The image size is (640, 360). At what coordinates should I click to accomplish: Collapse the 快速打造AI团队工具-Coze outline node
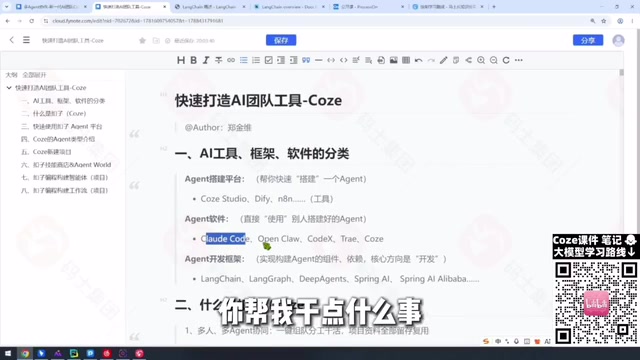pos(9,88)
